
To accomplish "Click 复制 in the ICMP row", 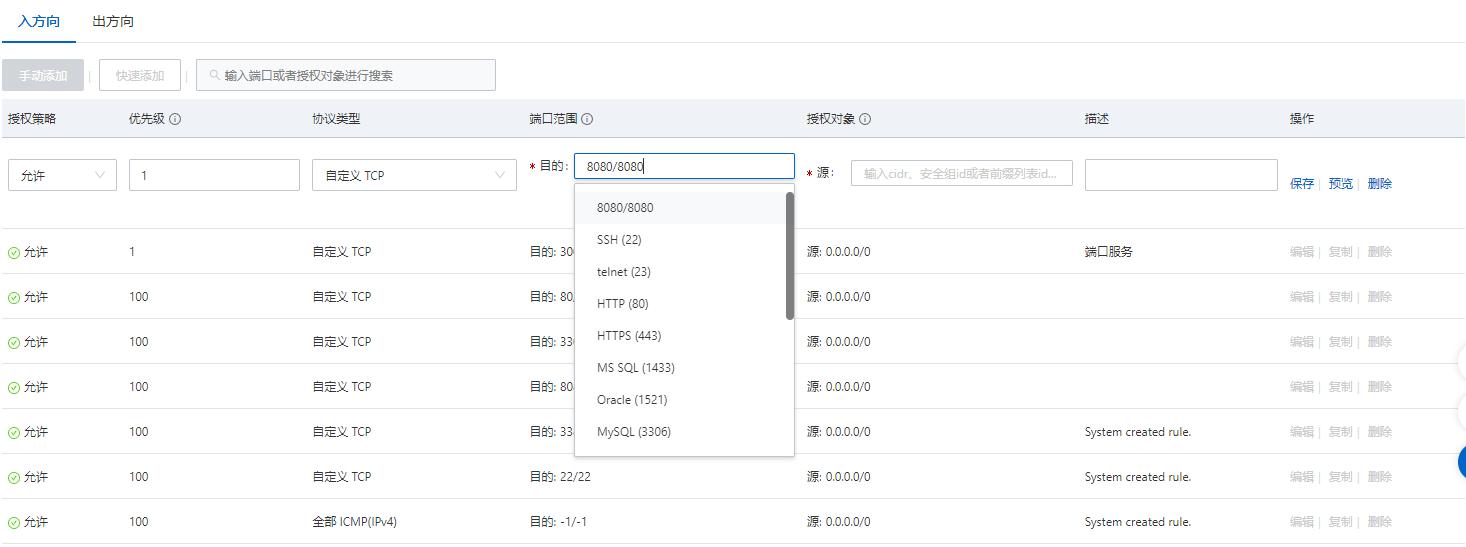I will click(x=1340, y=522).
